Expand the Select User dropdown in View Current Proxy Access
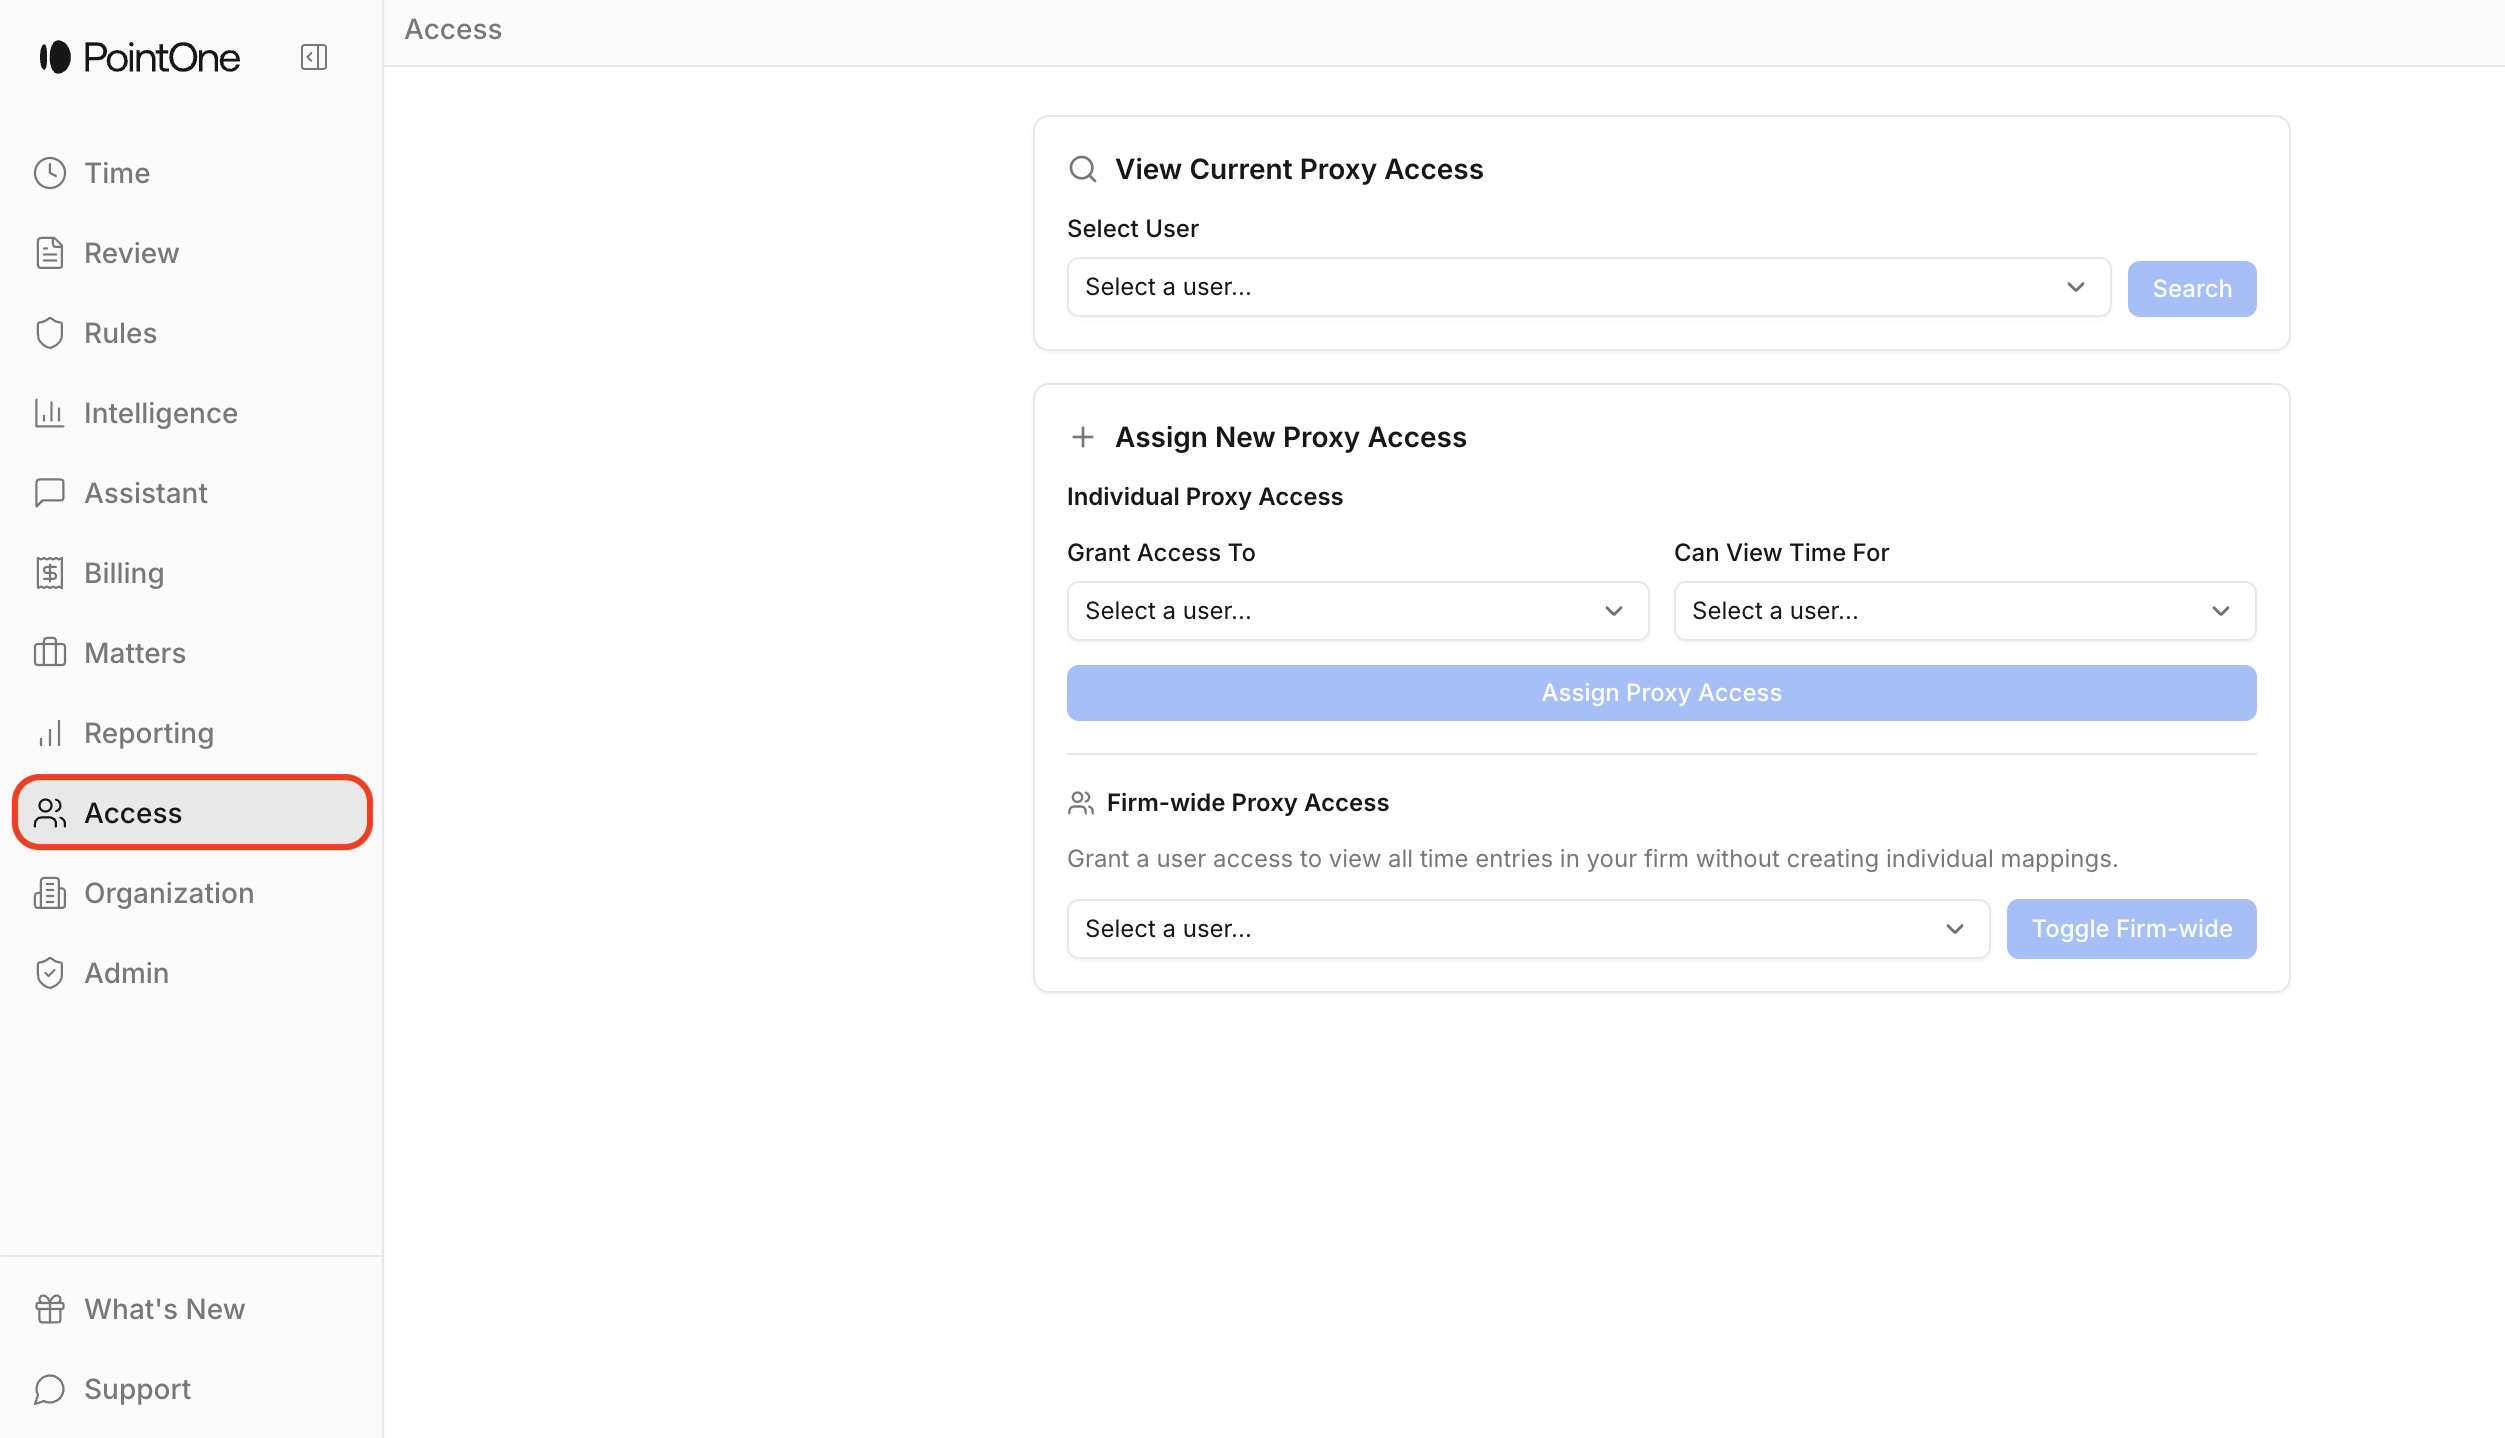 1588,287
